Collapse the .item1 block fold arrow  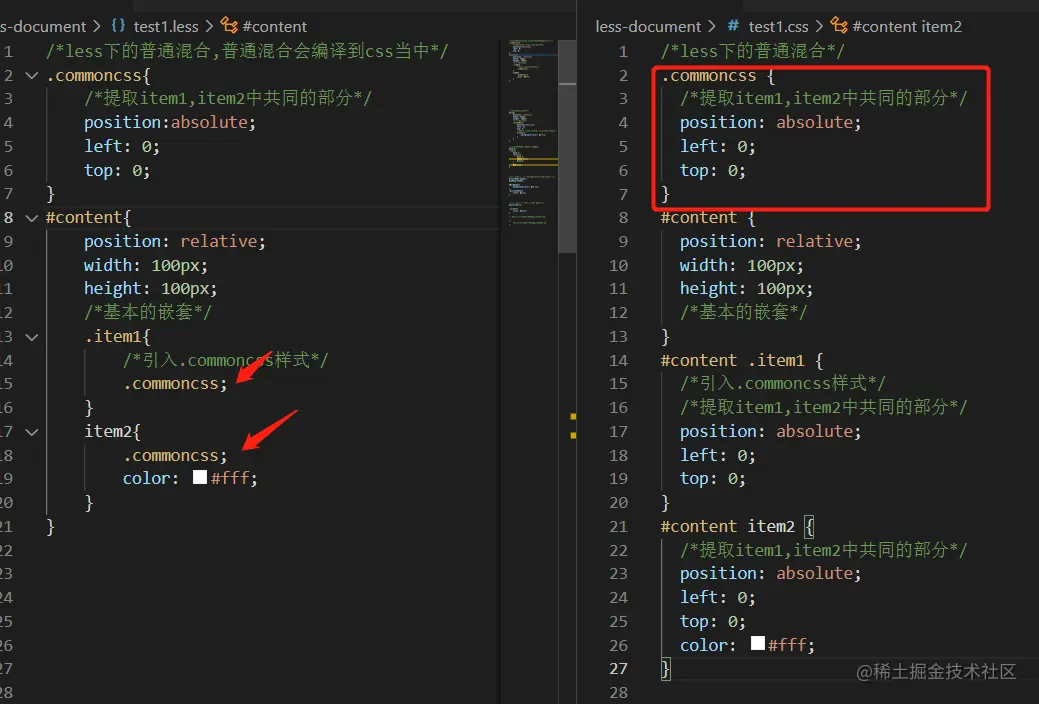point(31,337)
